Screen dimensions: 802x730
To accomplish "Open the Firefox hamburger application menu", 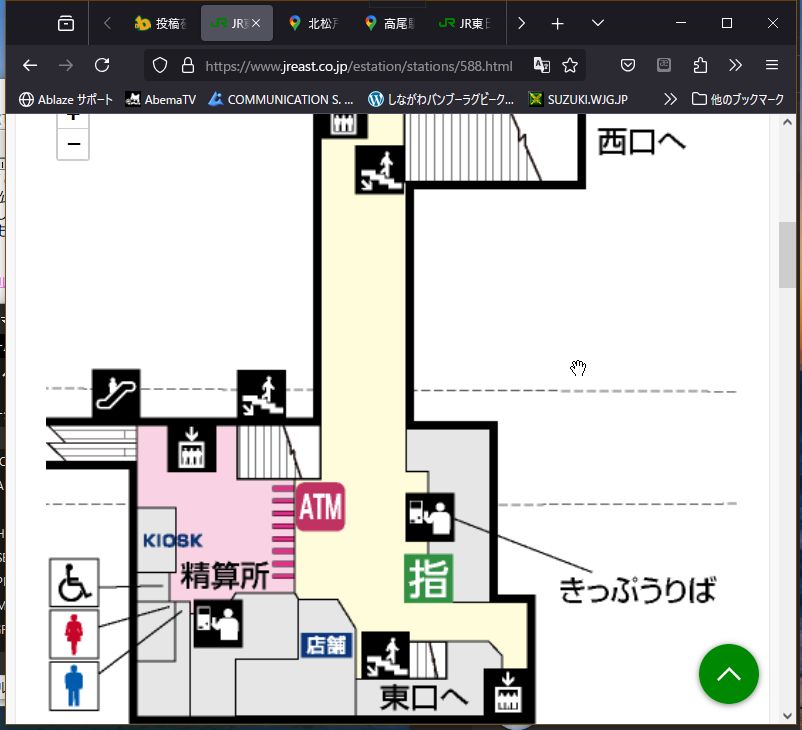I will 772,65.
